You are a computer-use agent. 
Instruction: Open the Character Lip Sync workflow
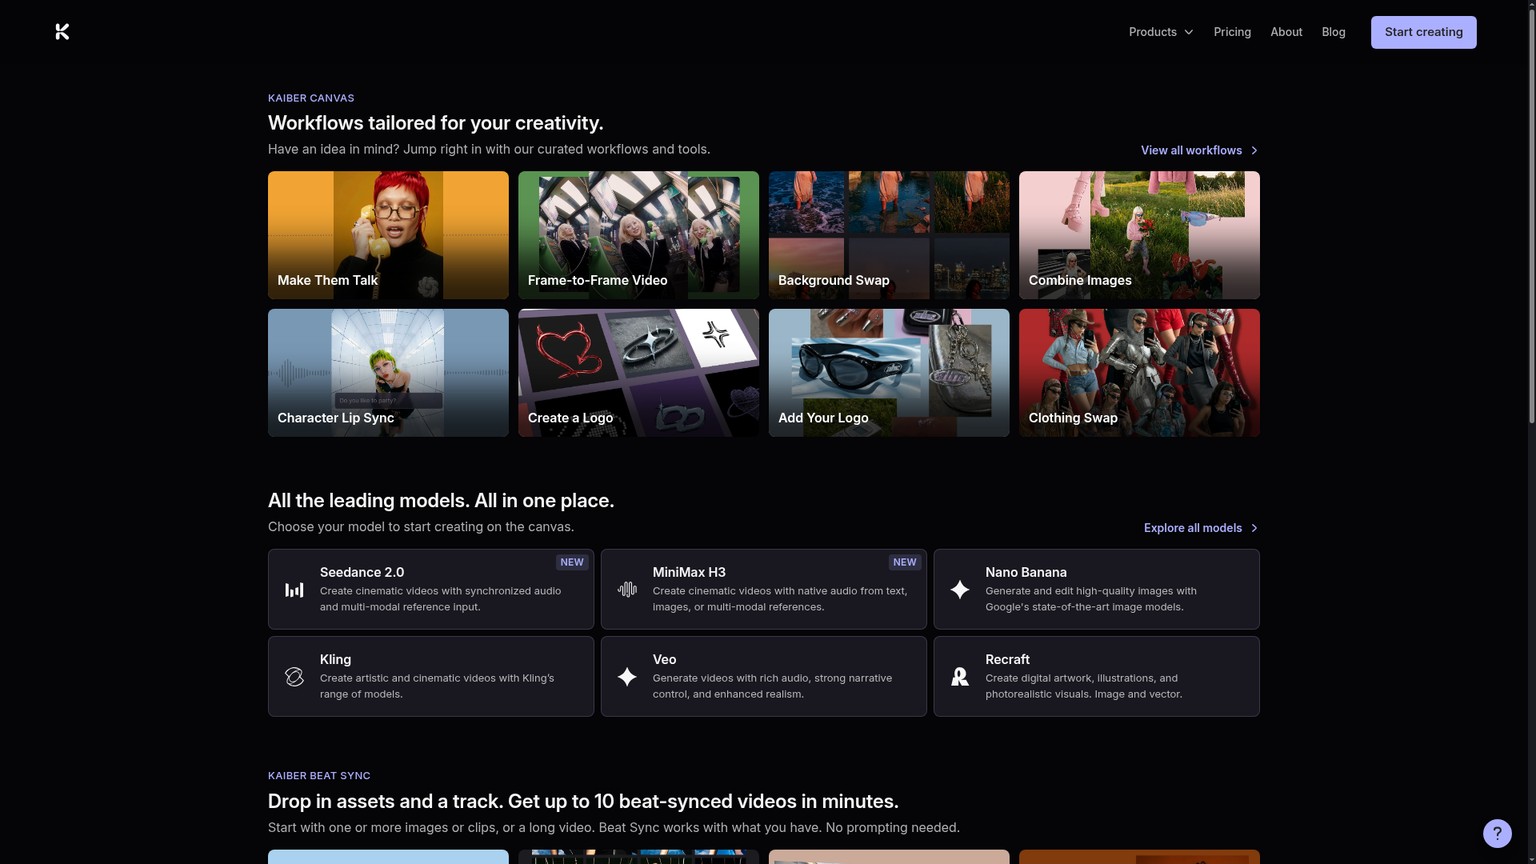pyautogui.click(x=388, y=373)
